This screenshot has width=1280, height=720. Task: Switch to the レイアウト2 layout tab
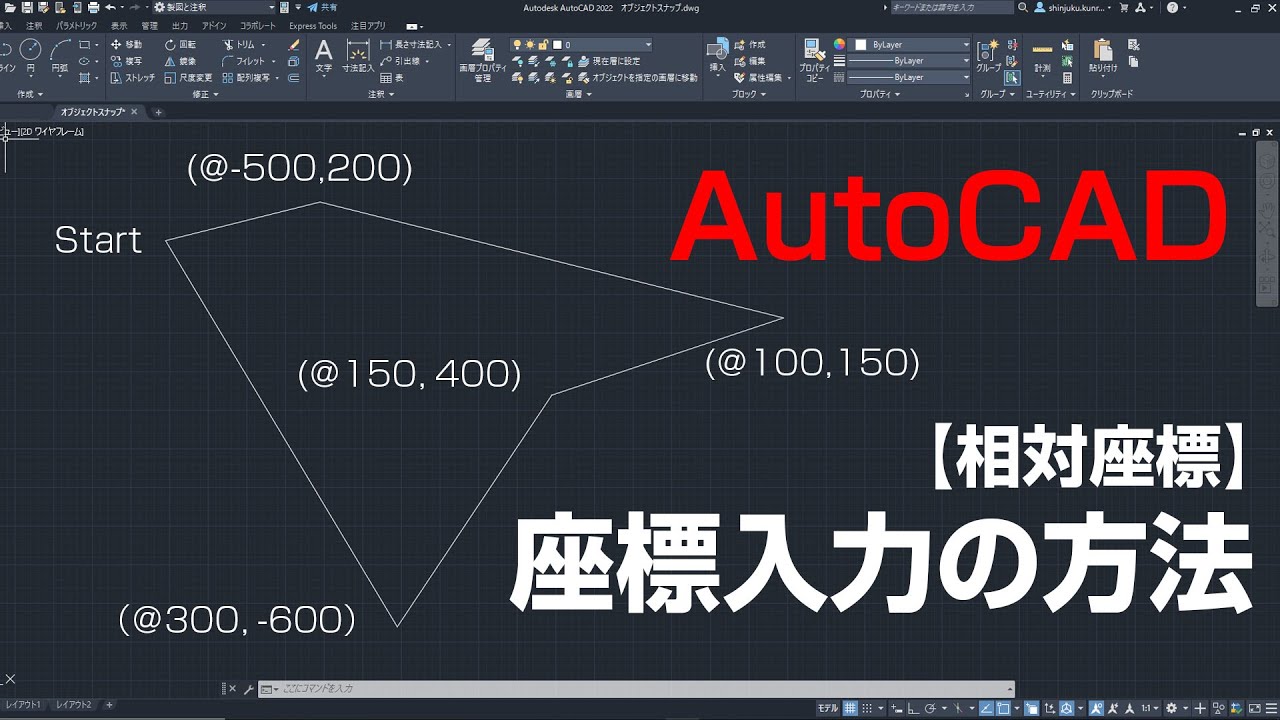[74, 705]
